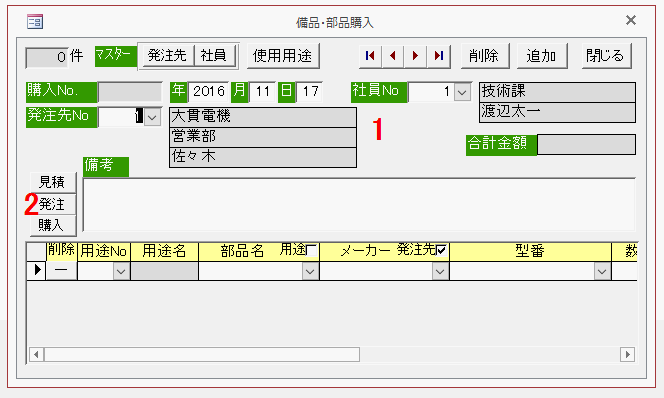
Task: Click the 月 field showing 11
Action: point(263,91)
